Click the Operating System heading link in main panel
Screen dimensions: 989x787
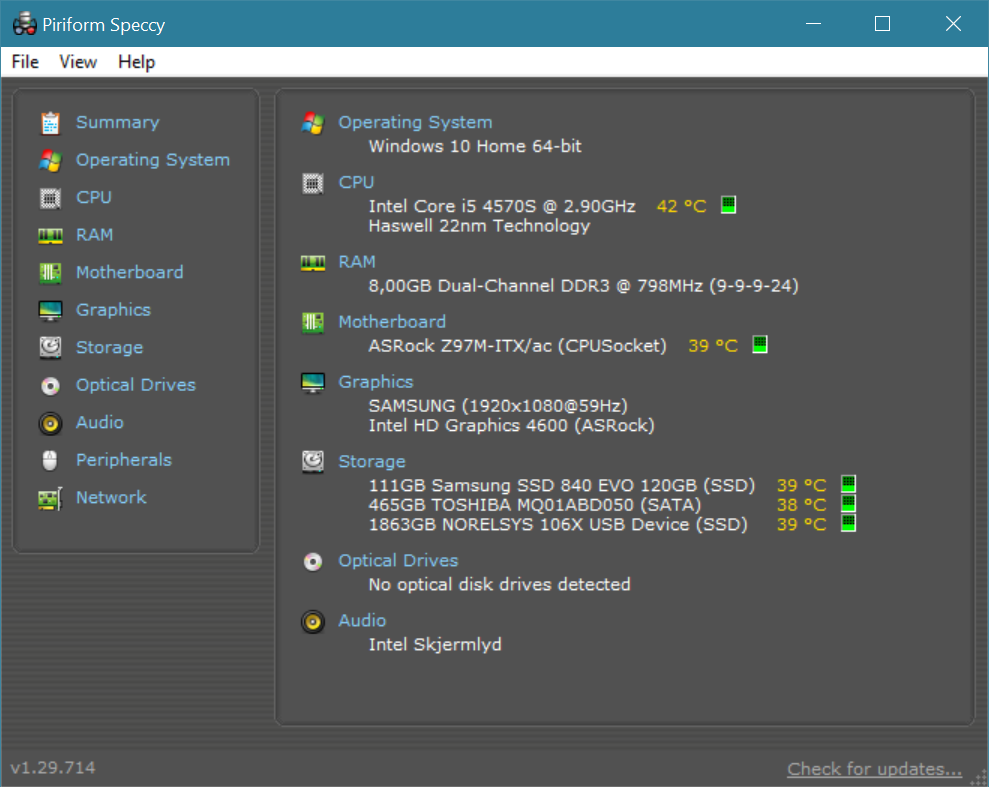point(415,122)
